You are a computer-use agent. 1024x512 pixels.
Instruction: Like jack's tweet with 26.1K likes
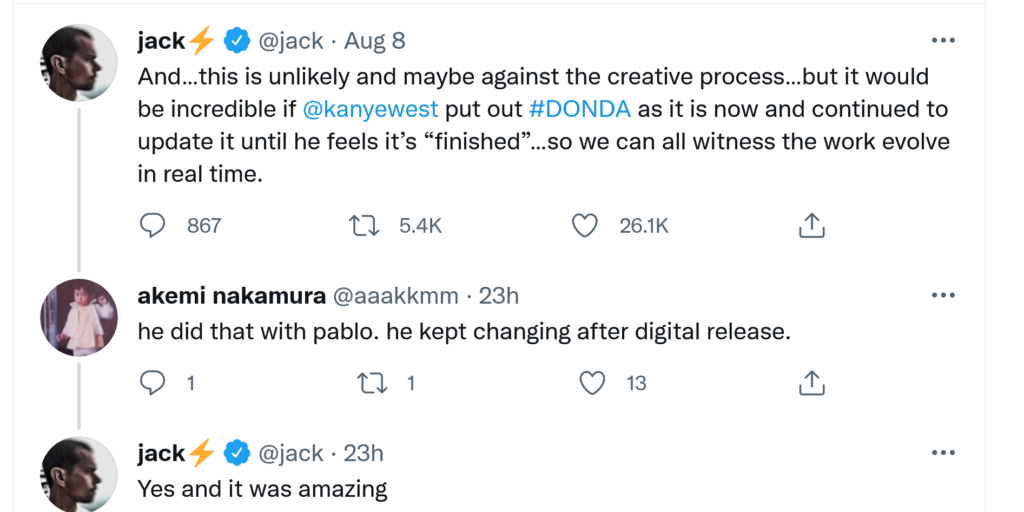pos(584,226)
